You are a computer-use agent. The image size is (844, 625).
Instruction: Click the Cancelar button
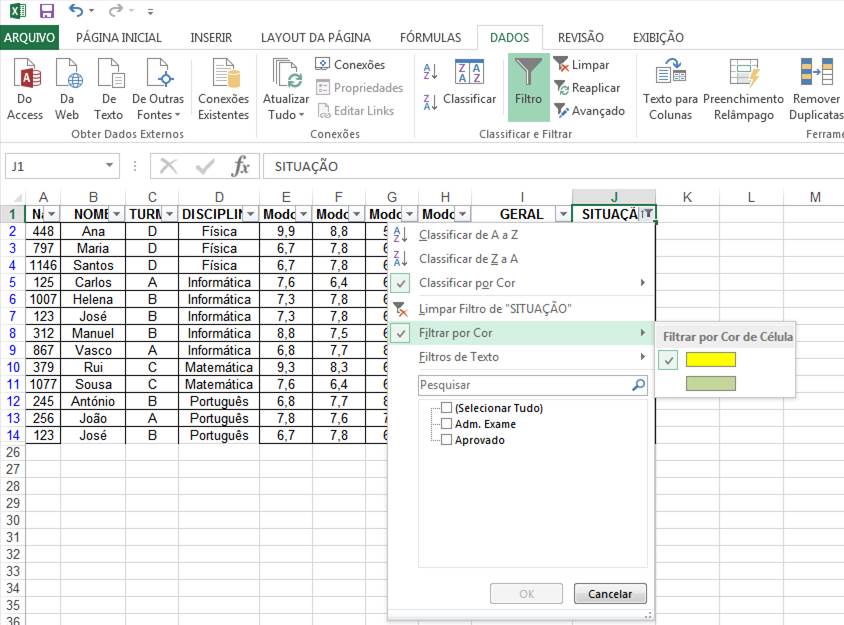point(610,594)
